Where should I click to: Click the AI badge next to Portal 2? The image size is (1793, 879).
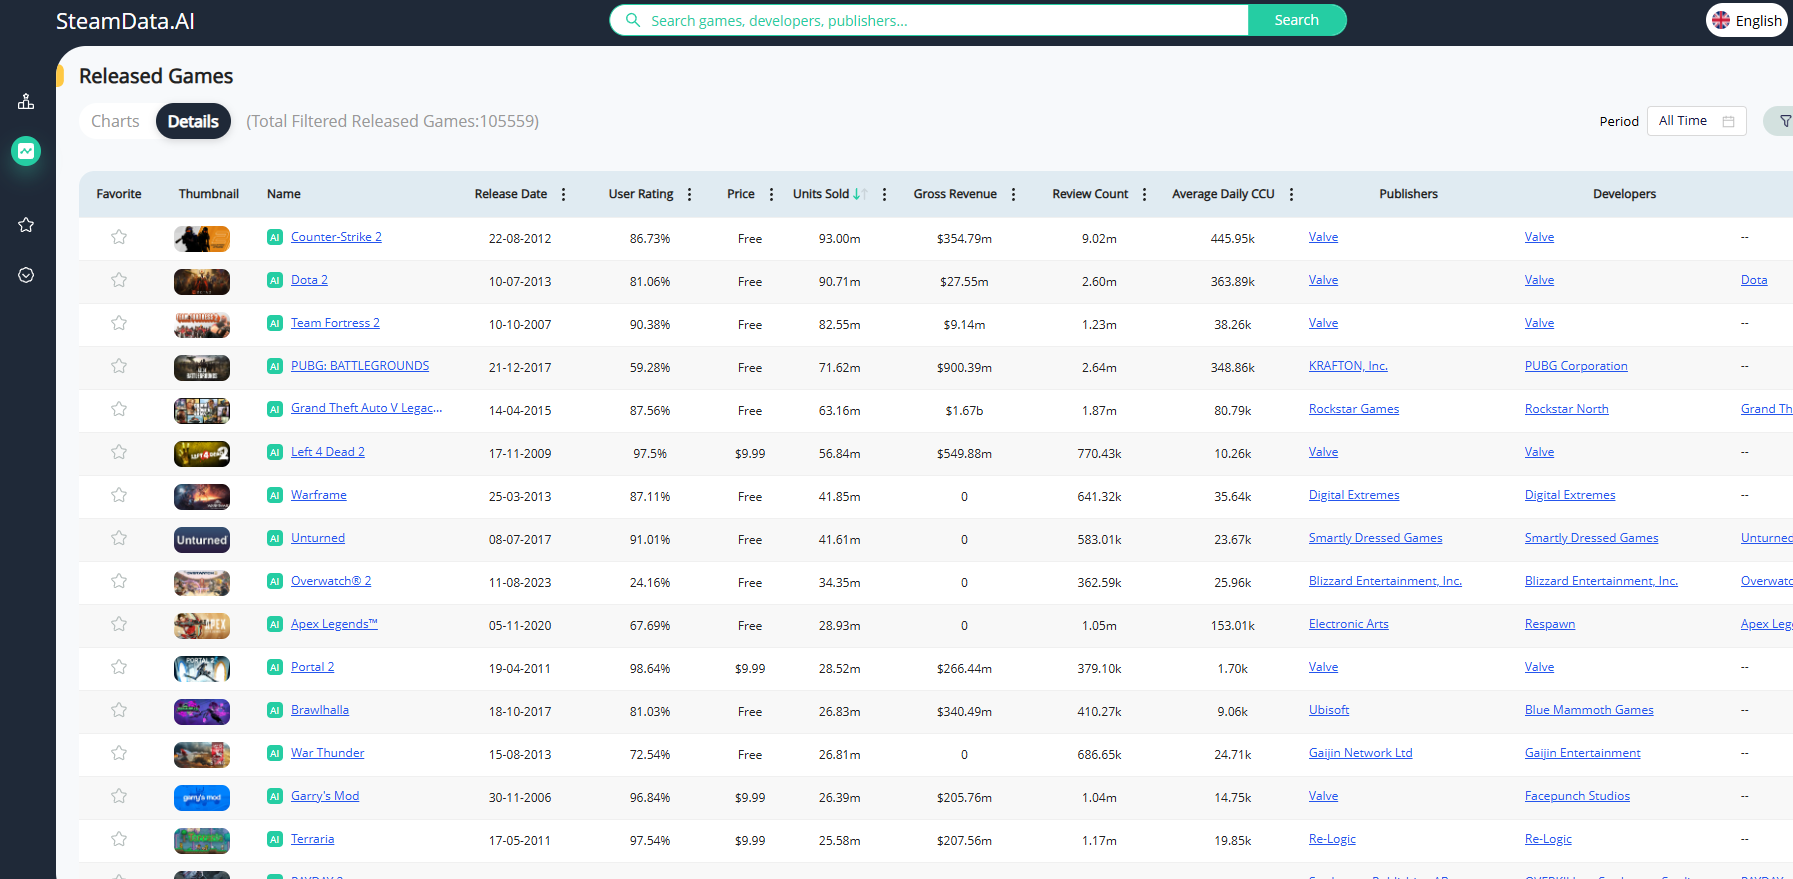pyautogui.click(x=275, y=667)
